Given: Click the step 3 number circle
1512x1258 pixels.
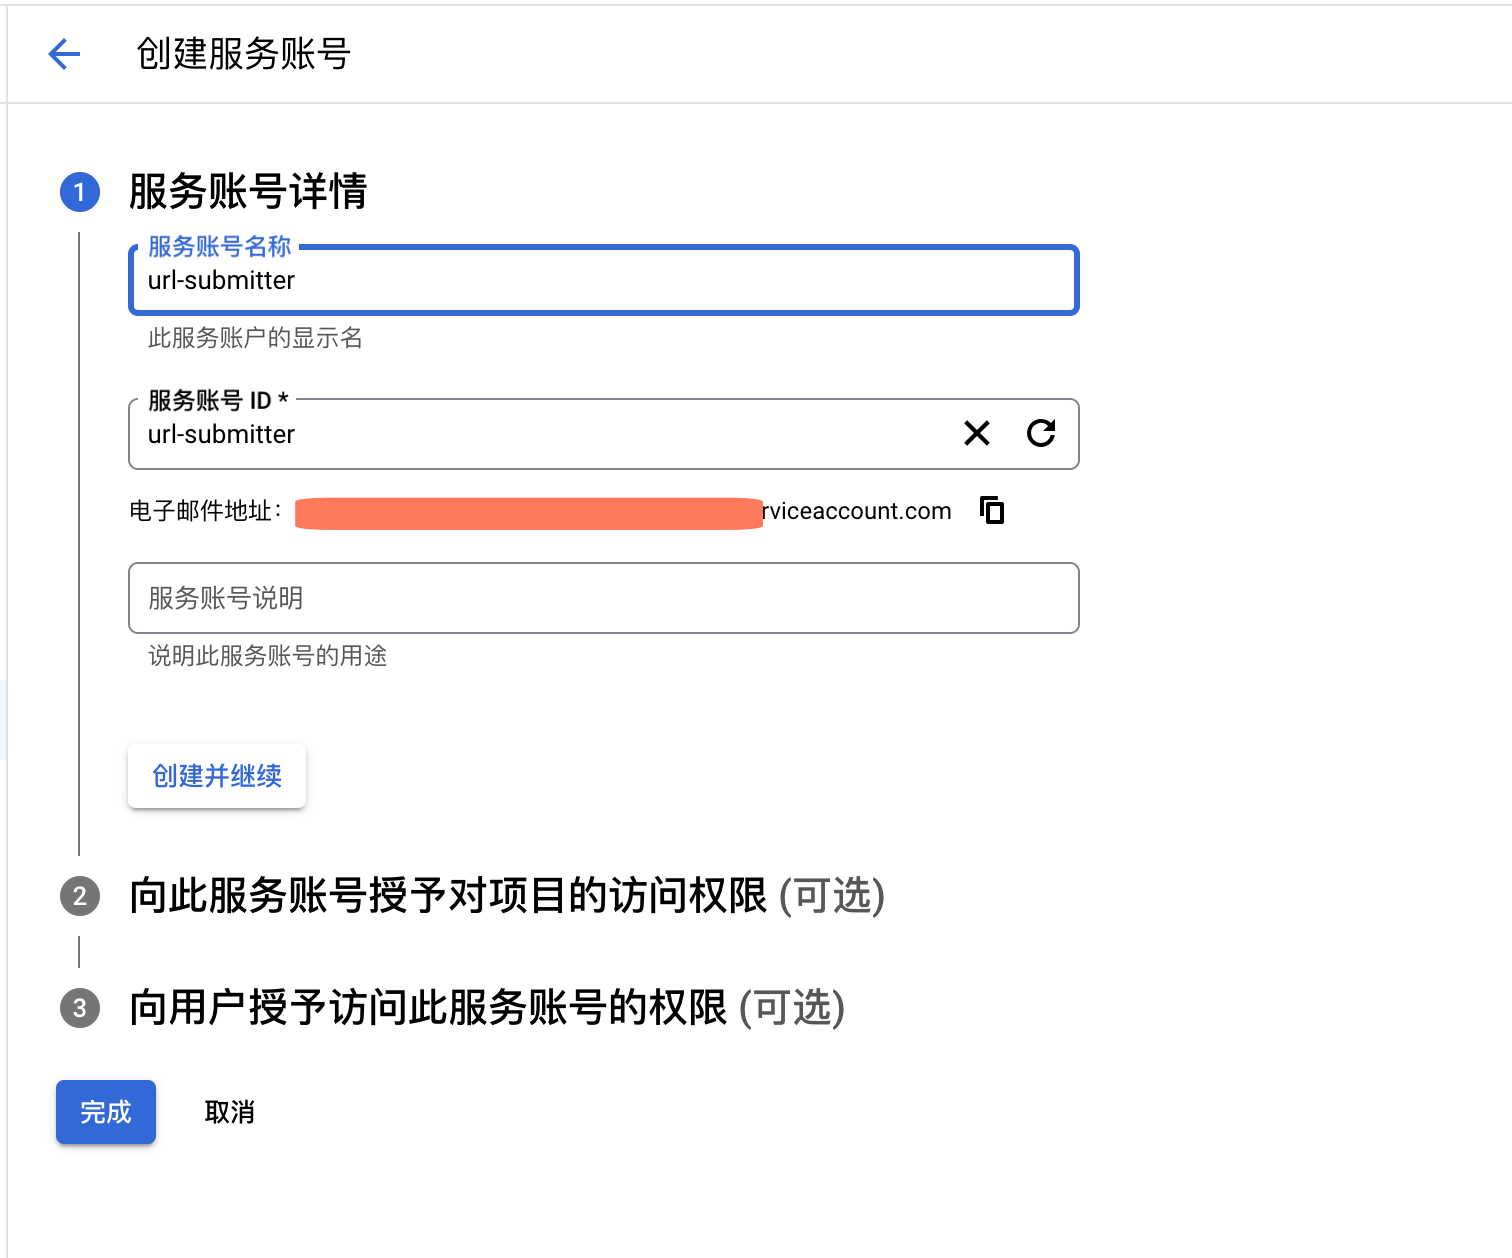Looking at the screenshot, I should pyautogui.click(x=80, y=1008).
